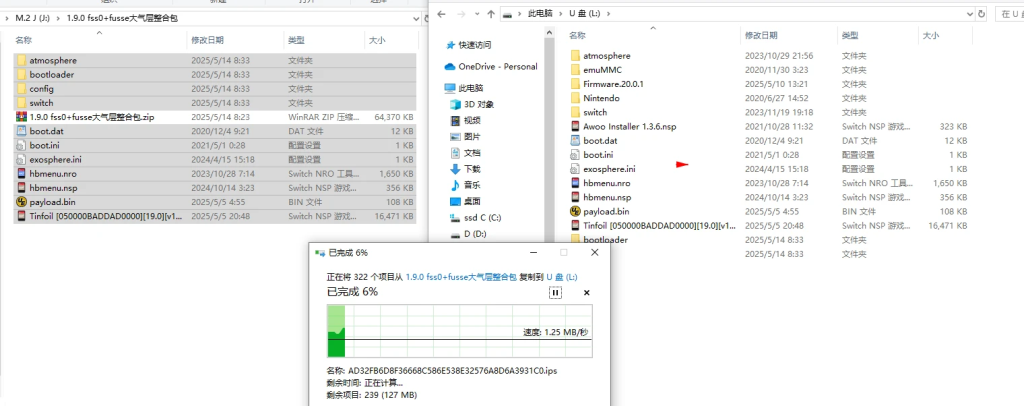The width and height of the screenshot is (1024, 406).
Task: Expand U disk window address bar dropdown
Action: click(x=968, y=13)
